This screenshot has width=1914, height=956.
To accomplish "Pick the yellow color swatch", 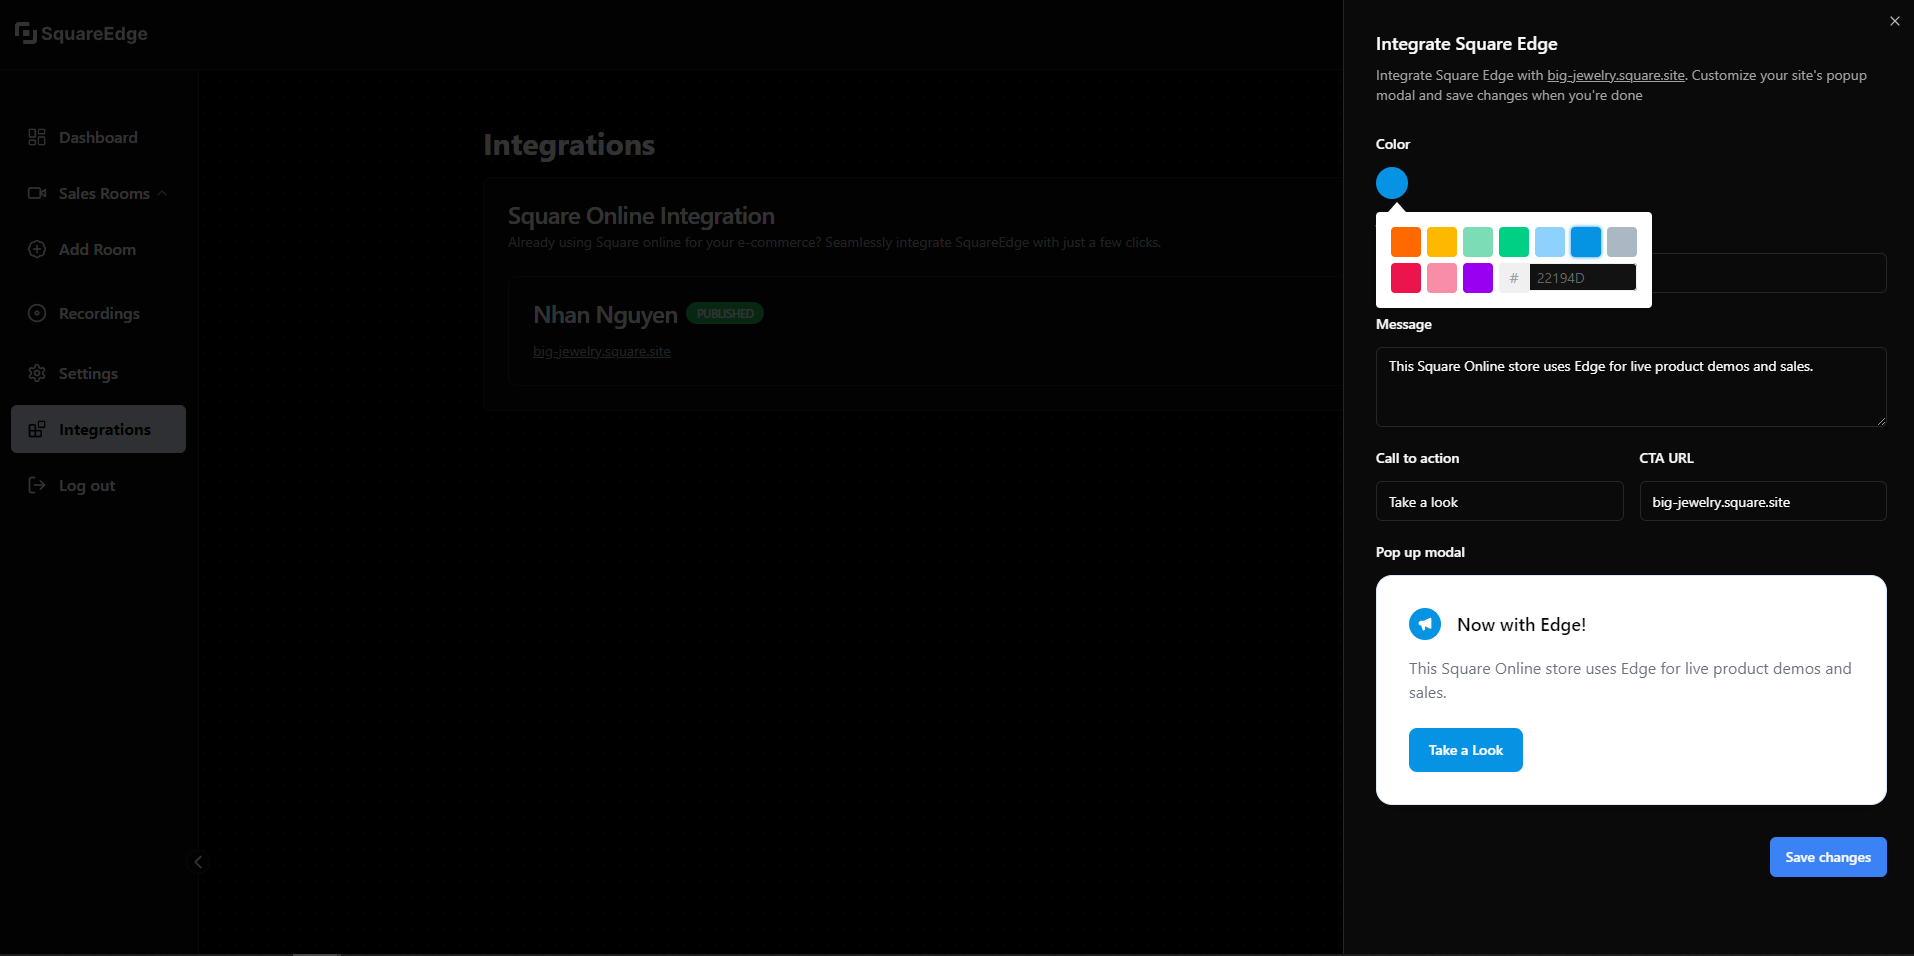I will point(1442,242).
